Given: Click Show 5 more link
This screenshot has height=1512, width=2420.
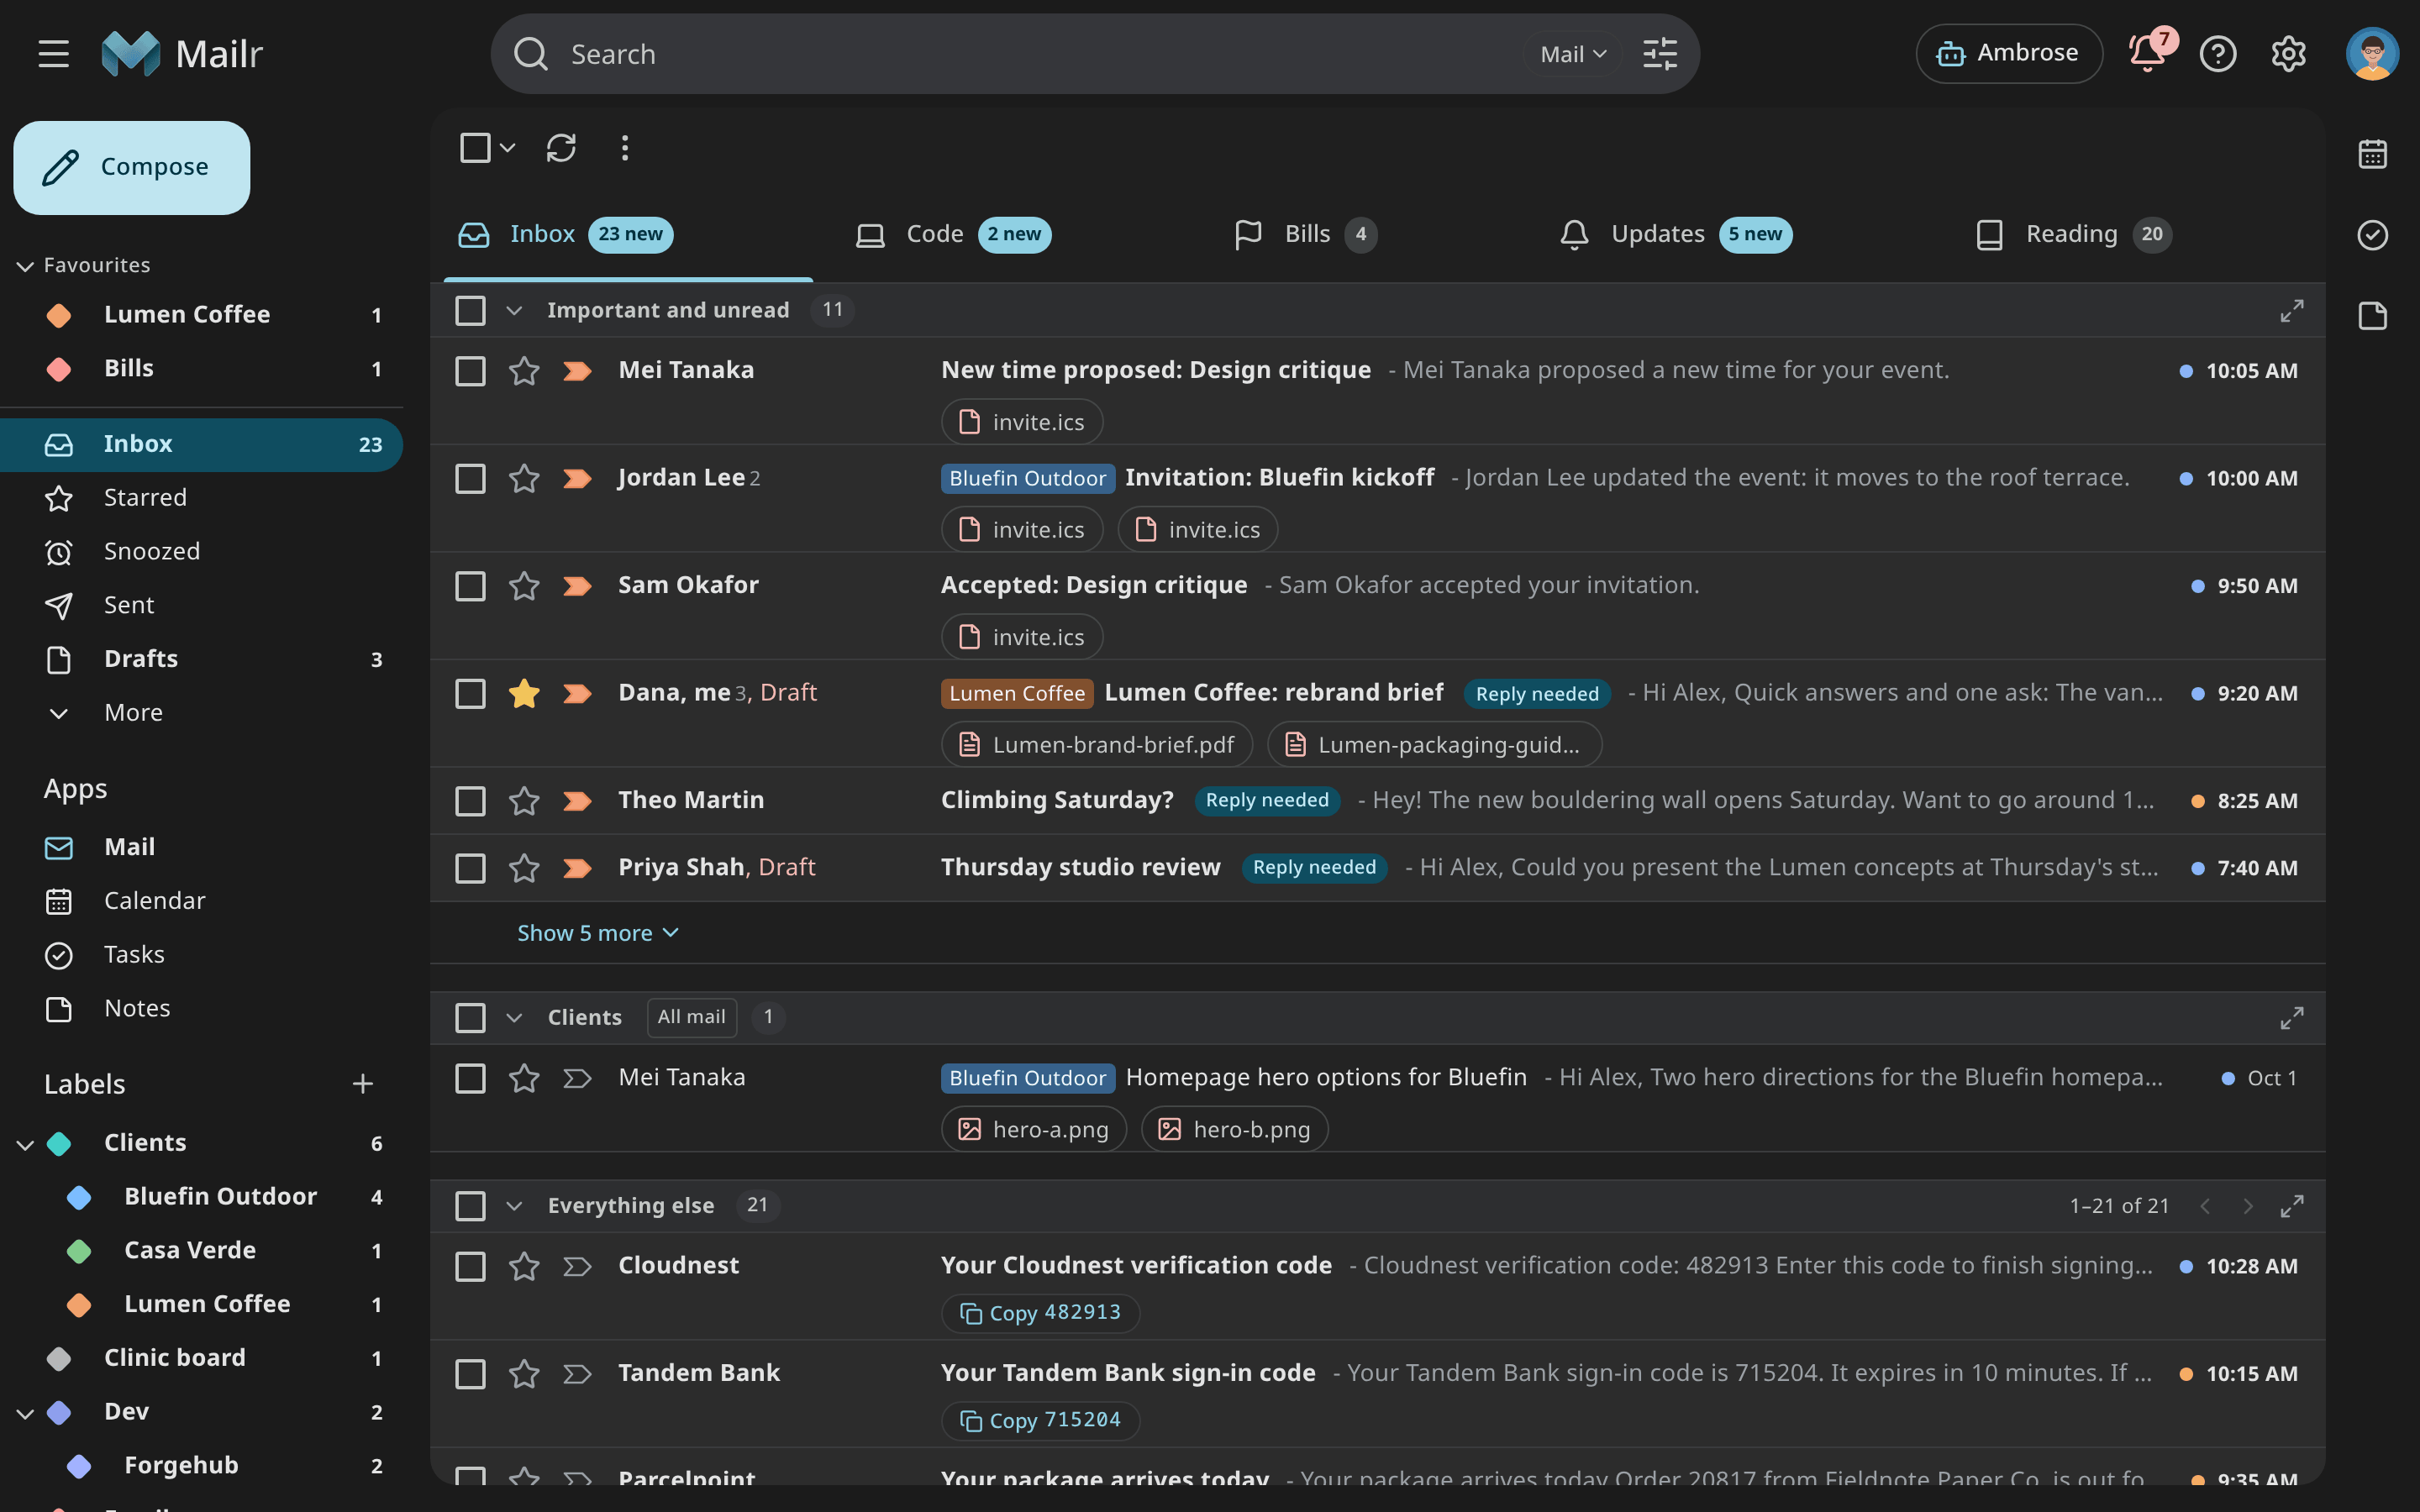Looking at the screenshot, I should [x=597, y=933].
